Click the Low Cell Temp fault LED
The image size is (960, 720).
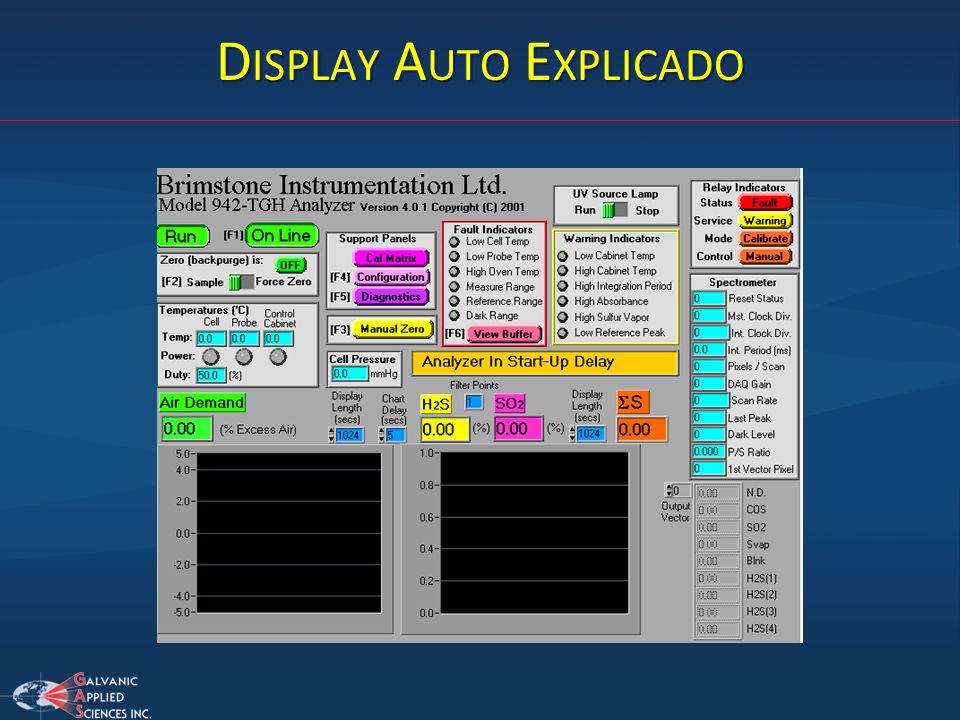(454, 241)
